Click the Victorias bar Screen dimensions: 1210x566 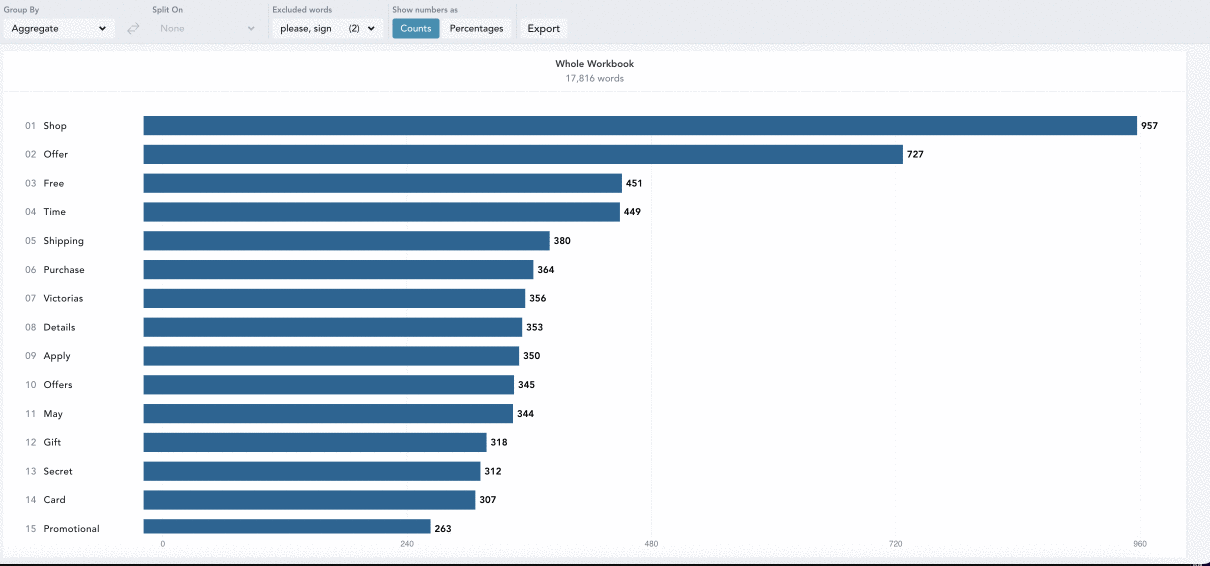coord(334,298)
